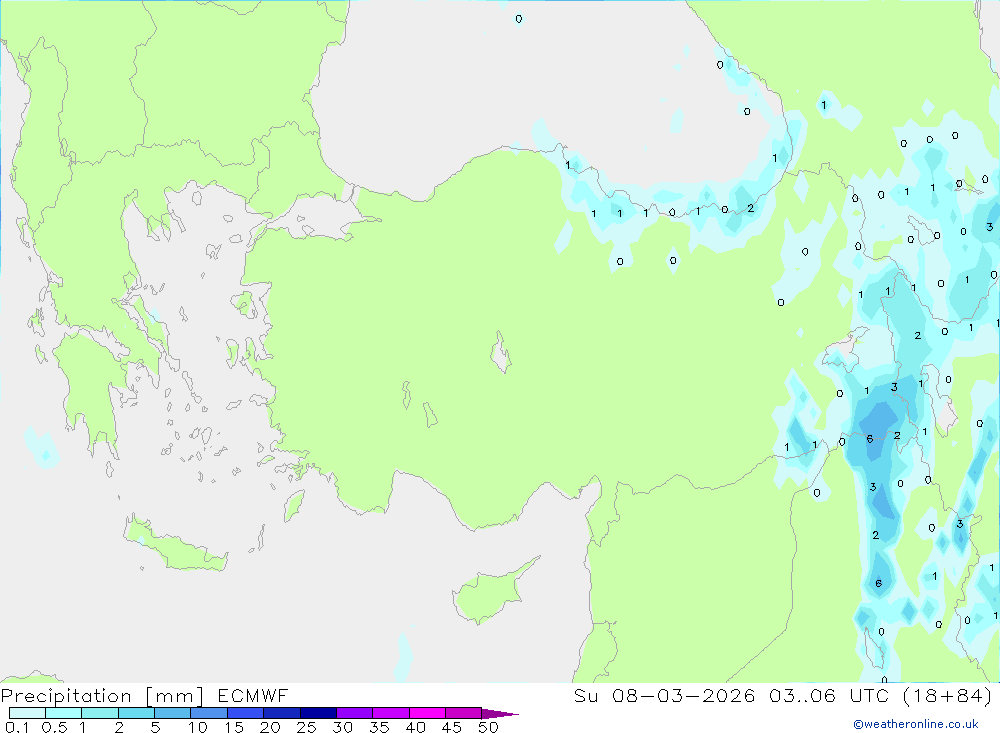Click the '35' legend scale label
This screenshot has width=1000, height=733.
click(x=379, y=727)
